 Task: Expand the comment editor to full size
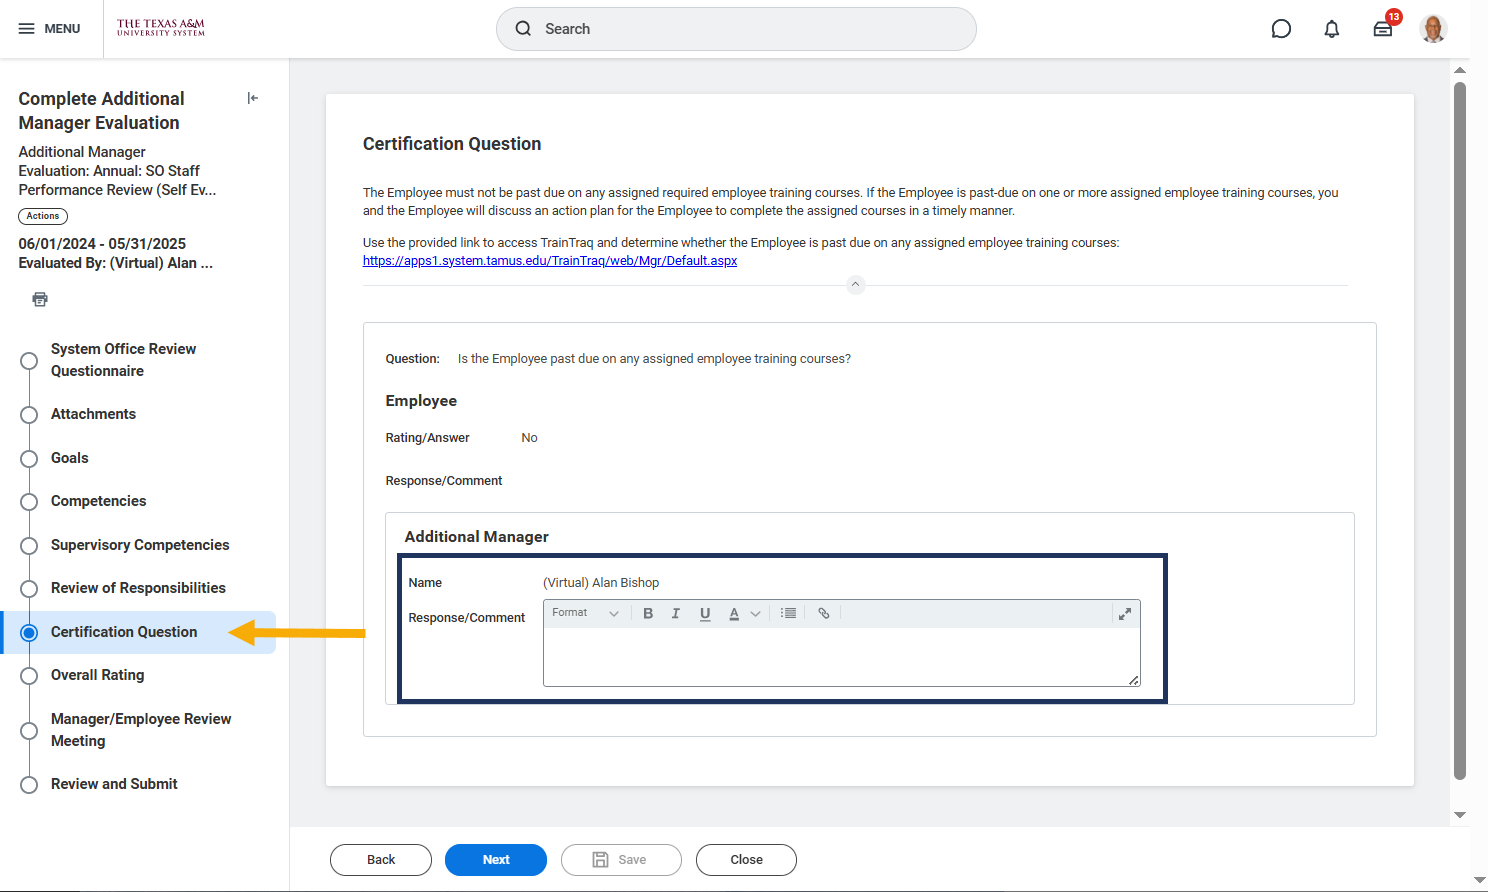pyautogui.click(x=1125, y=614)
